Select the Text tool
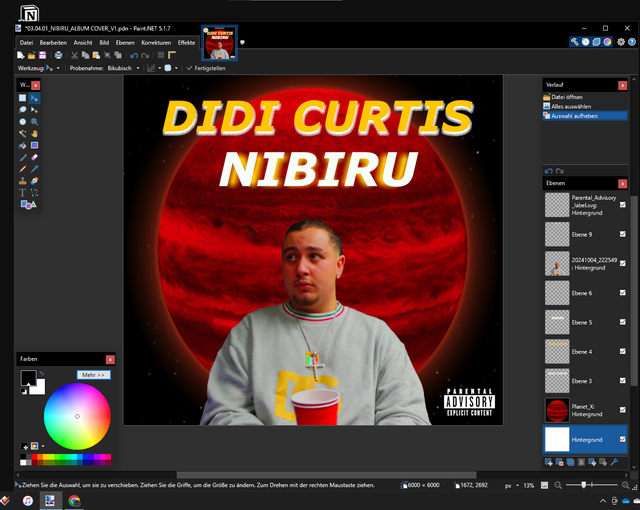The height and width of the screenshot is (510, 640). pyautogui.click(x=22, y=193)
